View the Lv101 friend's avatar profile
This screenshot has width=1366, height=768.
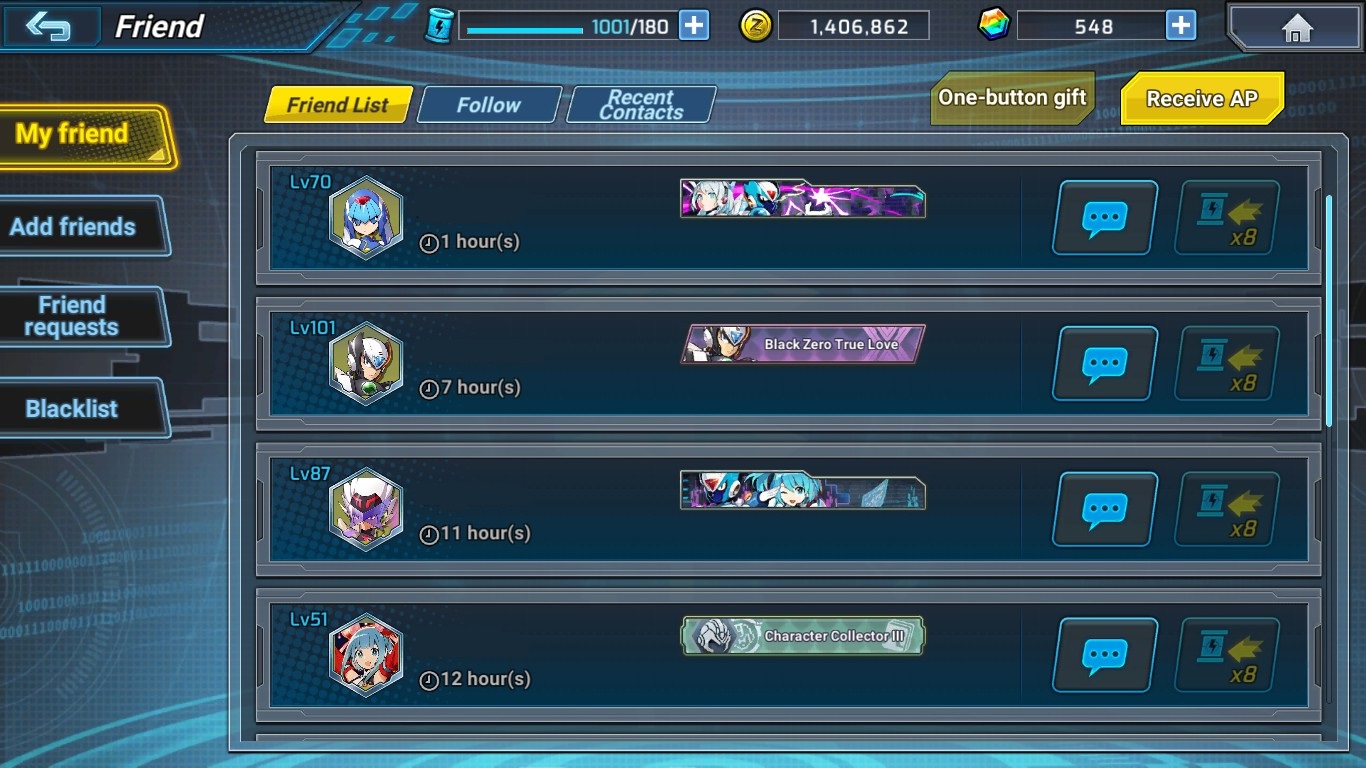tap(366, 363)
